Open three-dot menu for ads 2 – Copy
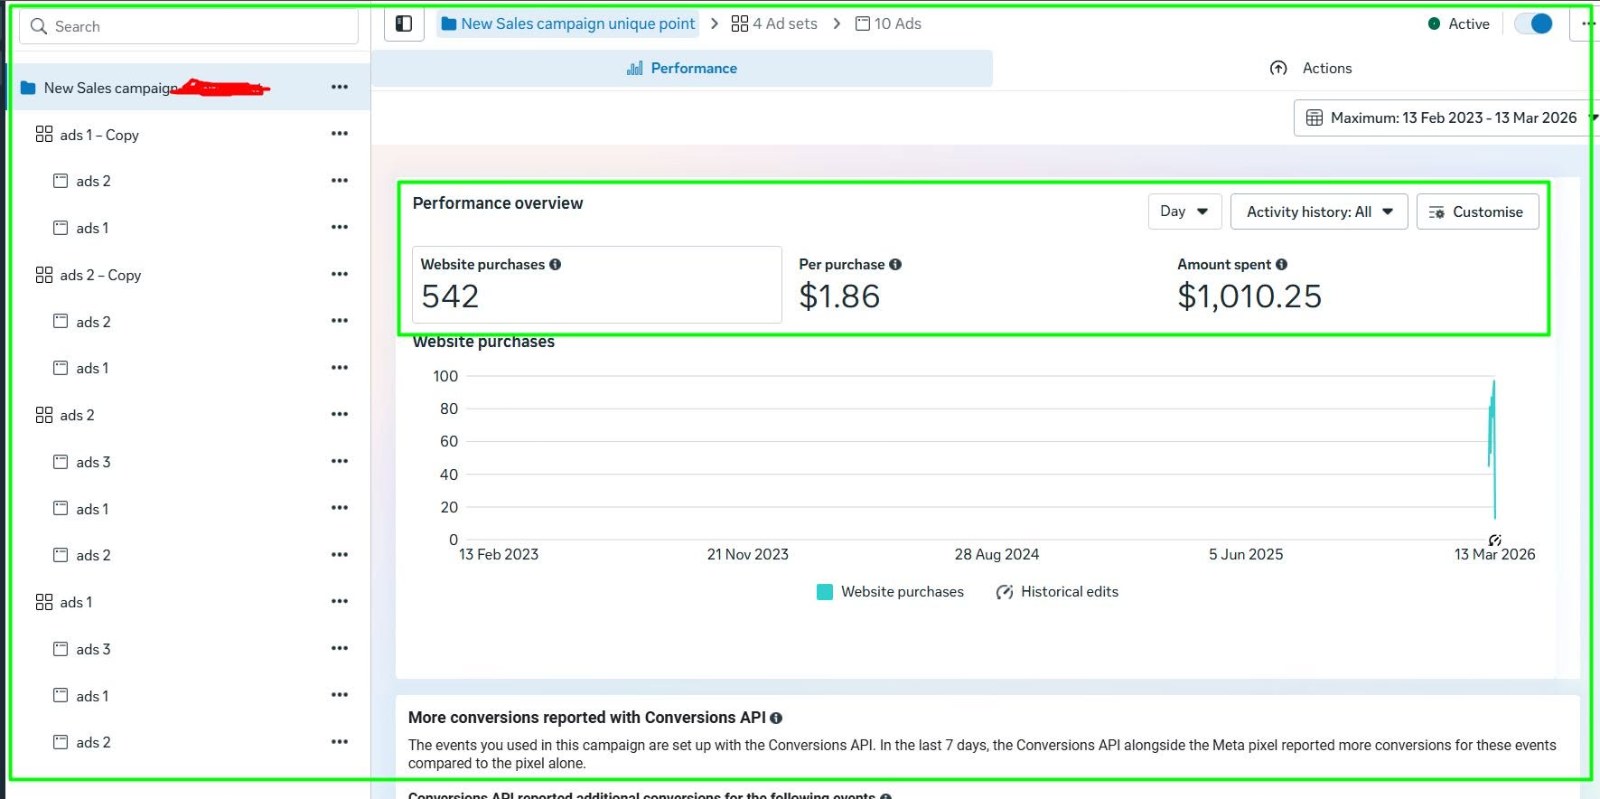Screen dimensions: 1600x799 point(340,274)
